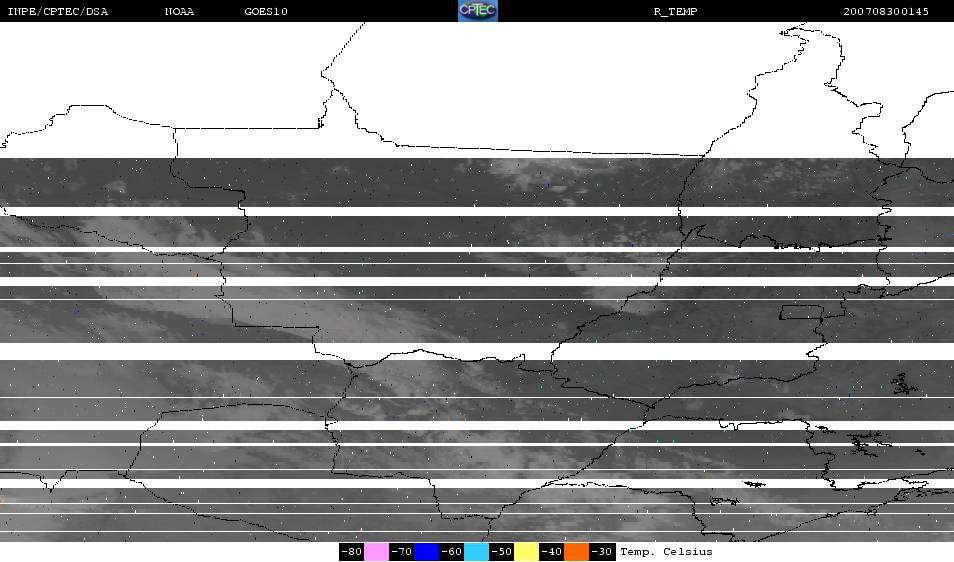The image size is (954, 562).
Task: Pick the dark blue legend swatch
Action: pos(427,552)
